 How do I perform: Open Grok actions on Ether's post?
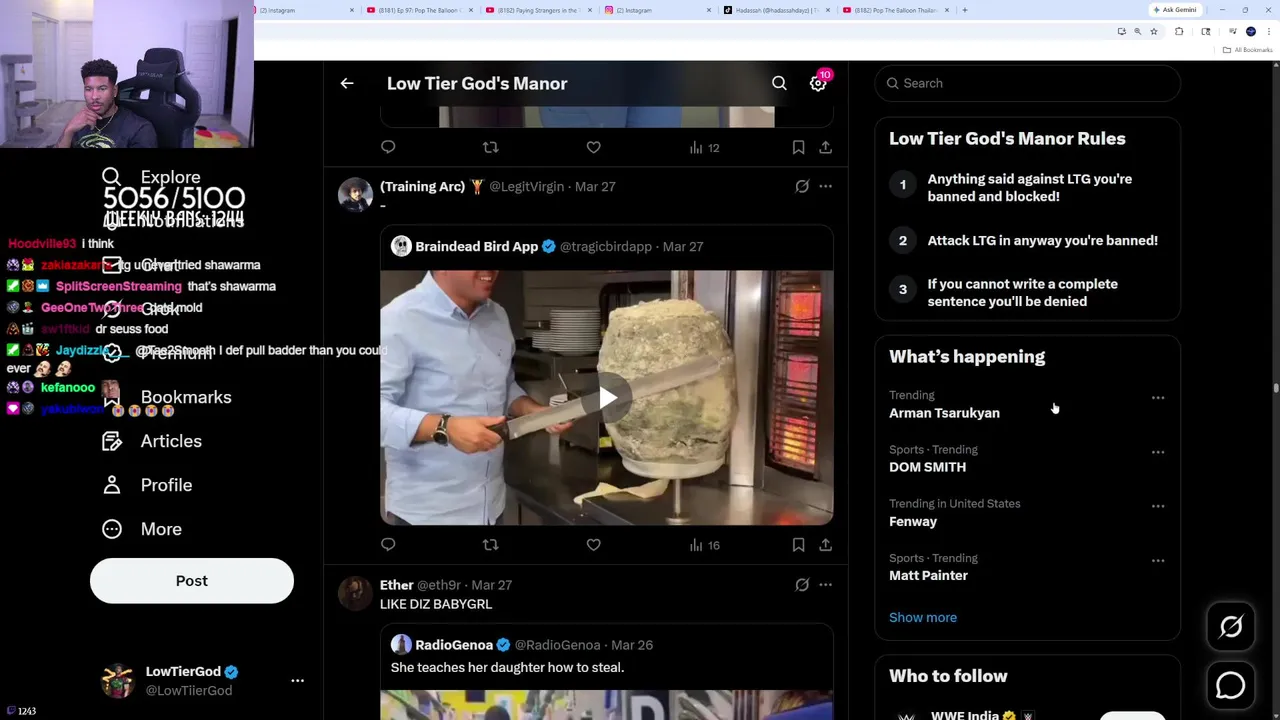802,585
